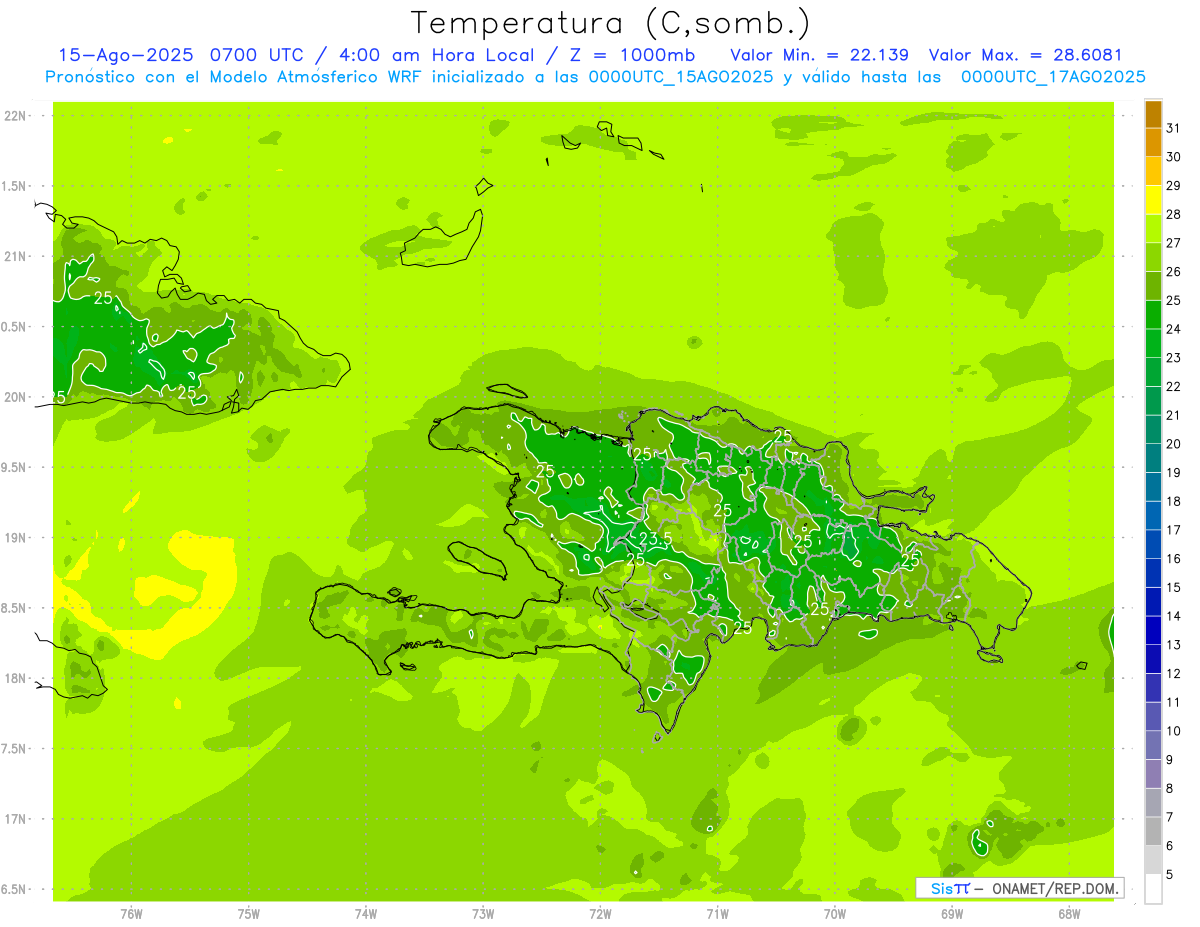Click the '25' label on the color scale
The height and width of the screenshot is (927, 1200).
coord(1174,300)
